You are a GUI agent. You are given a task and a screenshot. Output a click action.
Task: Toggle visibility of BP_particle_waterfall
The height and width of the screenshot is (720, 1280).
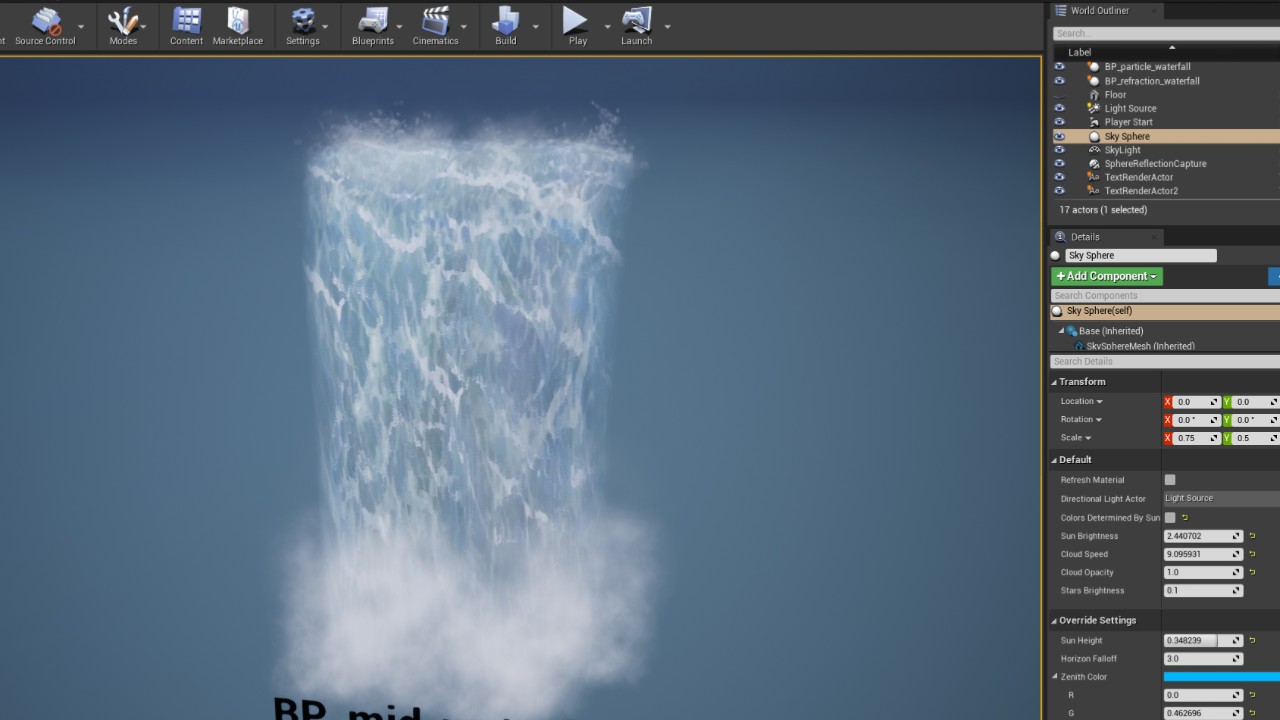1060,66
